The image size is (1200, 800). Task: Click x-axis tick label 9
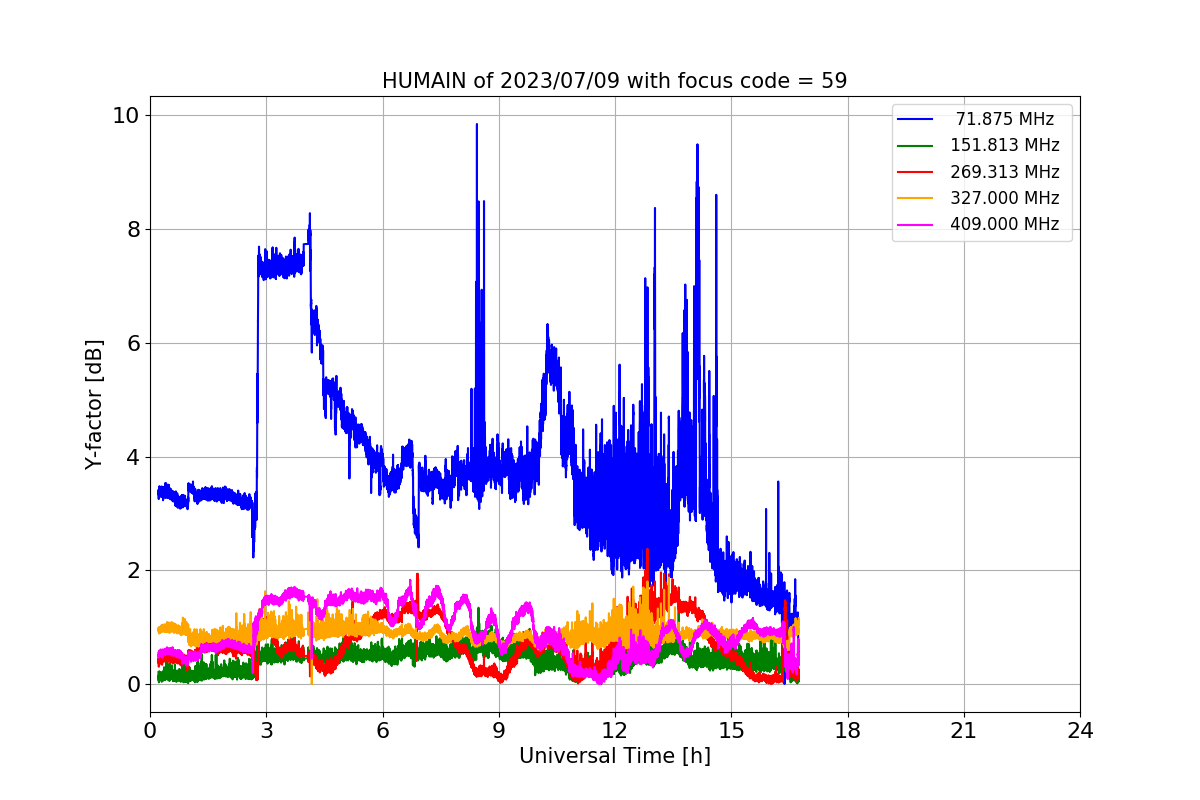point(499,731)
